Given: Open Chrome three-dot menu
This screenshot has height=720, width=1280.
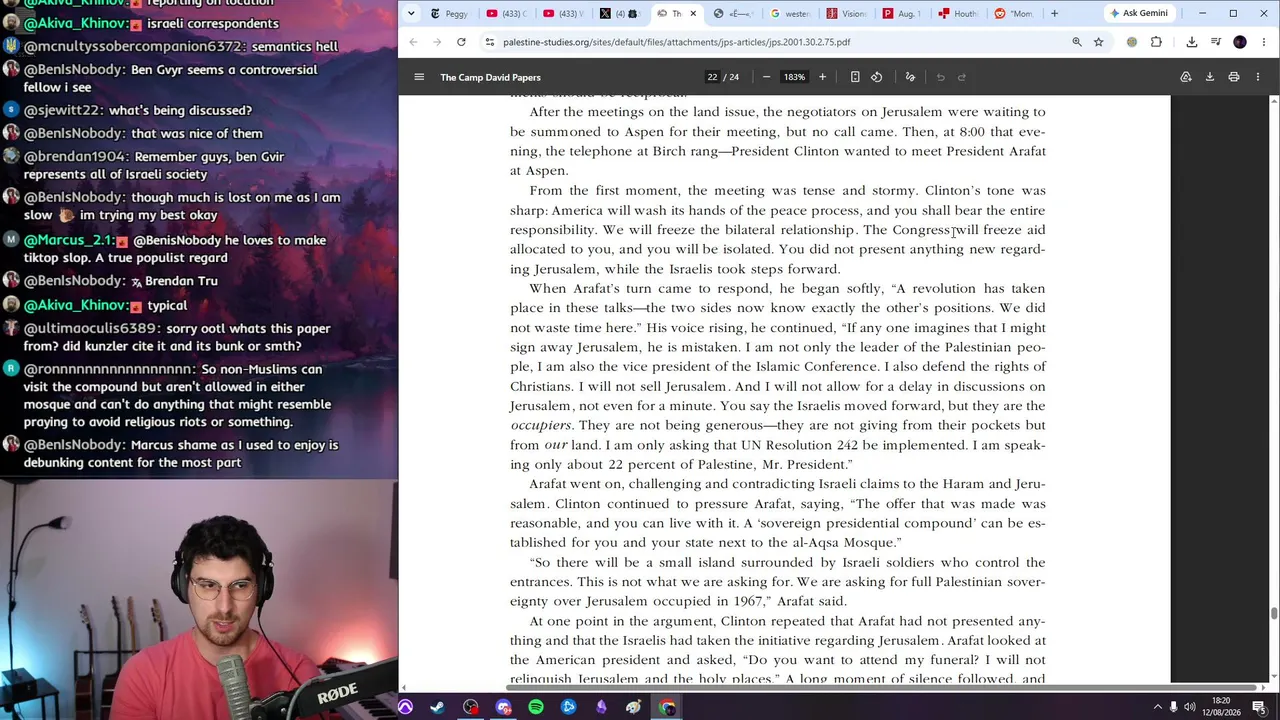Looking at the screenshot, I should tap(1264, 42).
